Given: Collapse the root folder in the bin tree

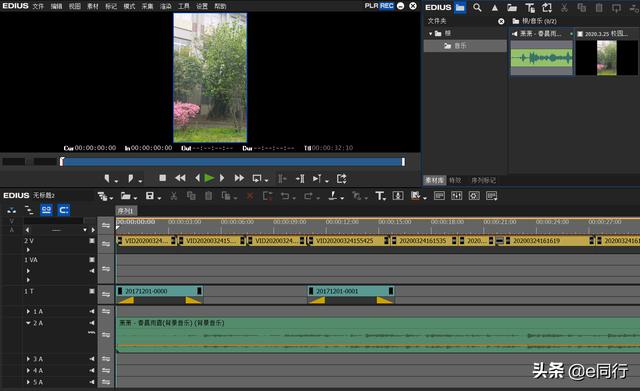Looking at the screenshot, I should point(430,33).
